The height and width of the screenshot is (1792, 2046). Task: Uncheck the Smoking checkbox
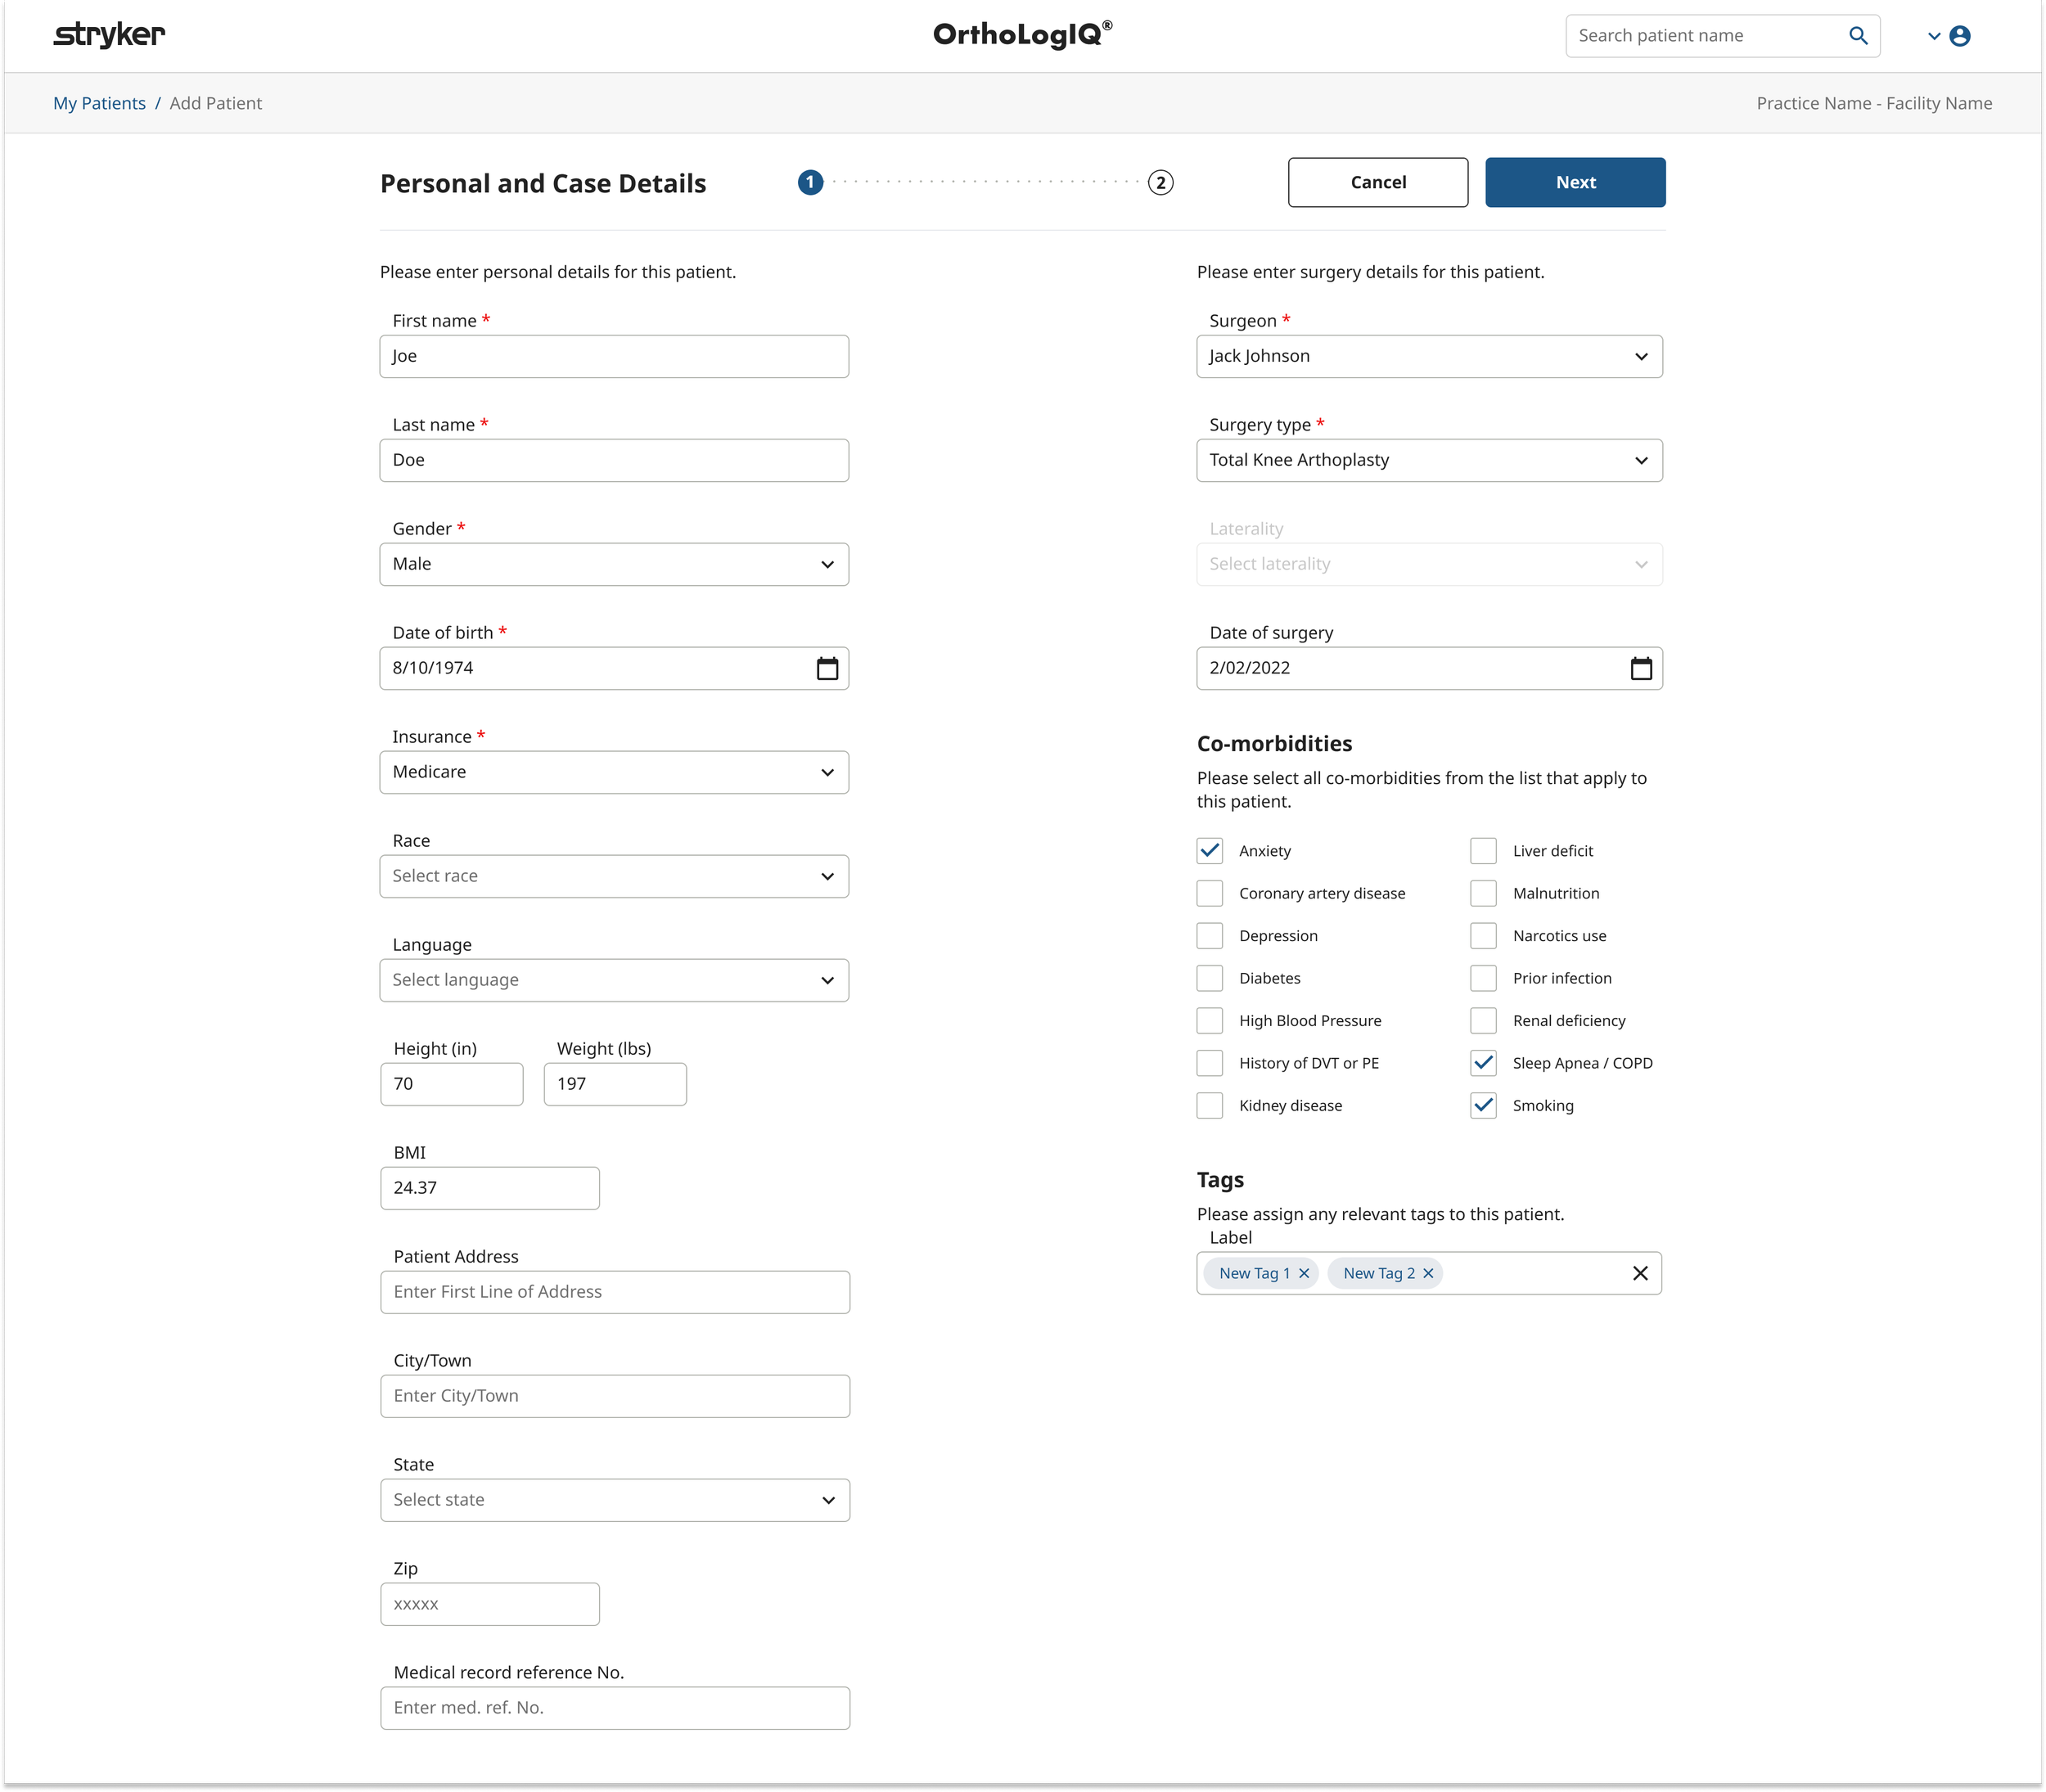(1482, 1105)
